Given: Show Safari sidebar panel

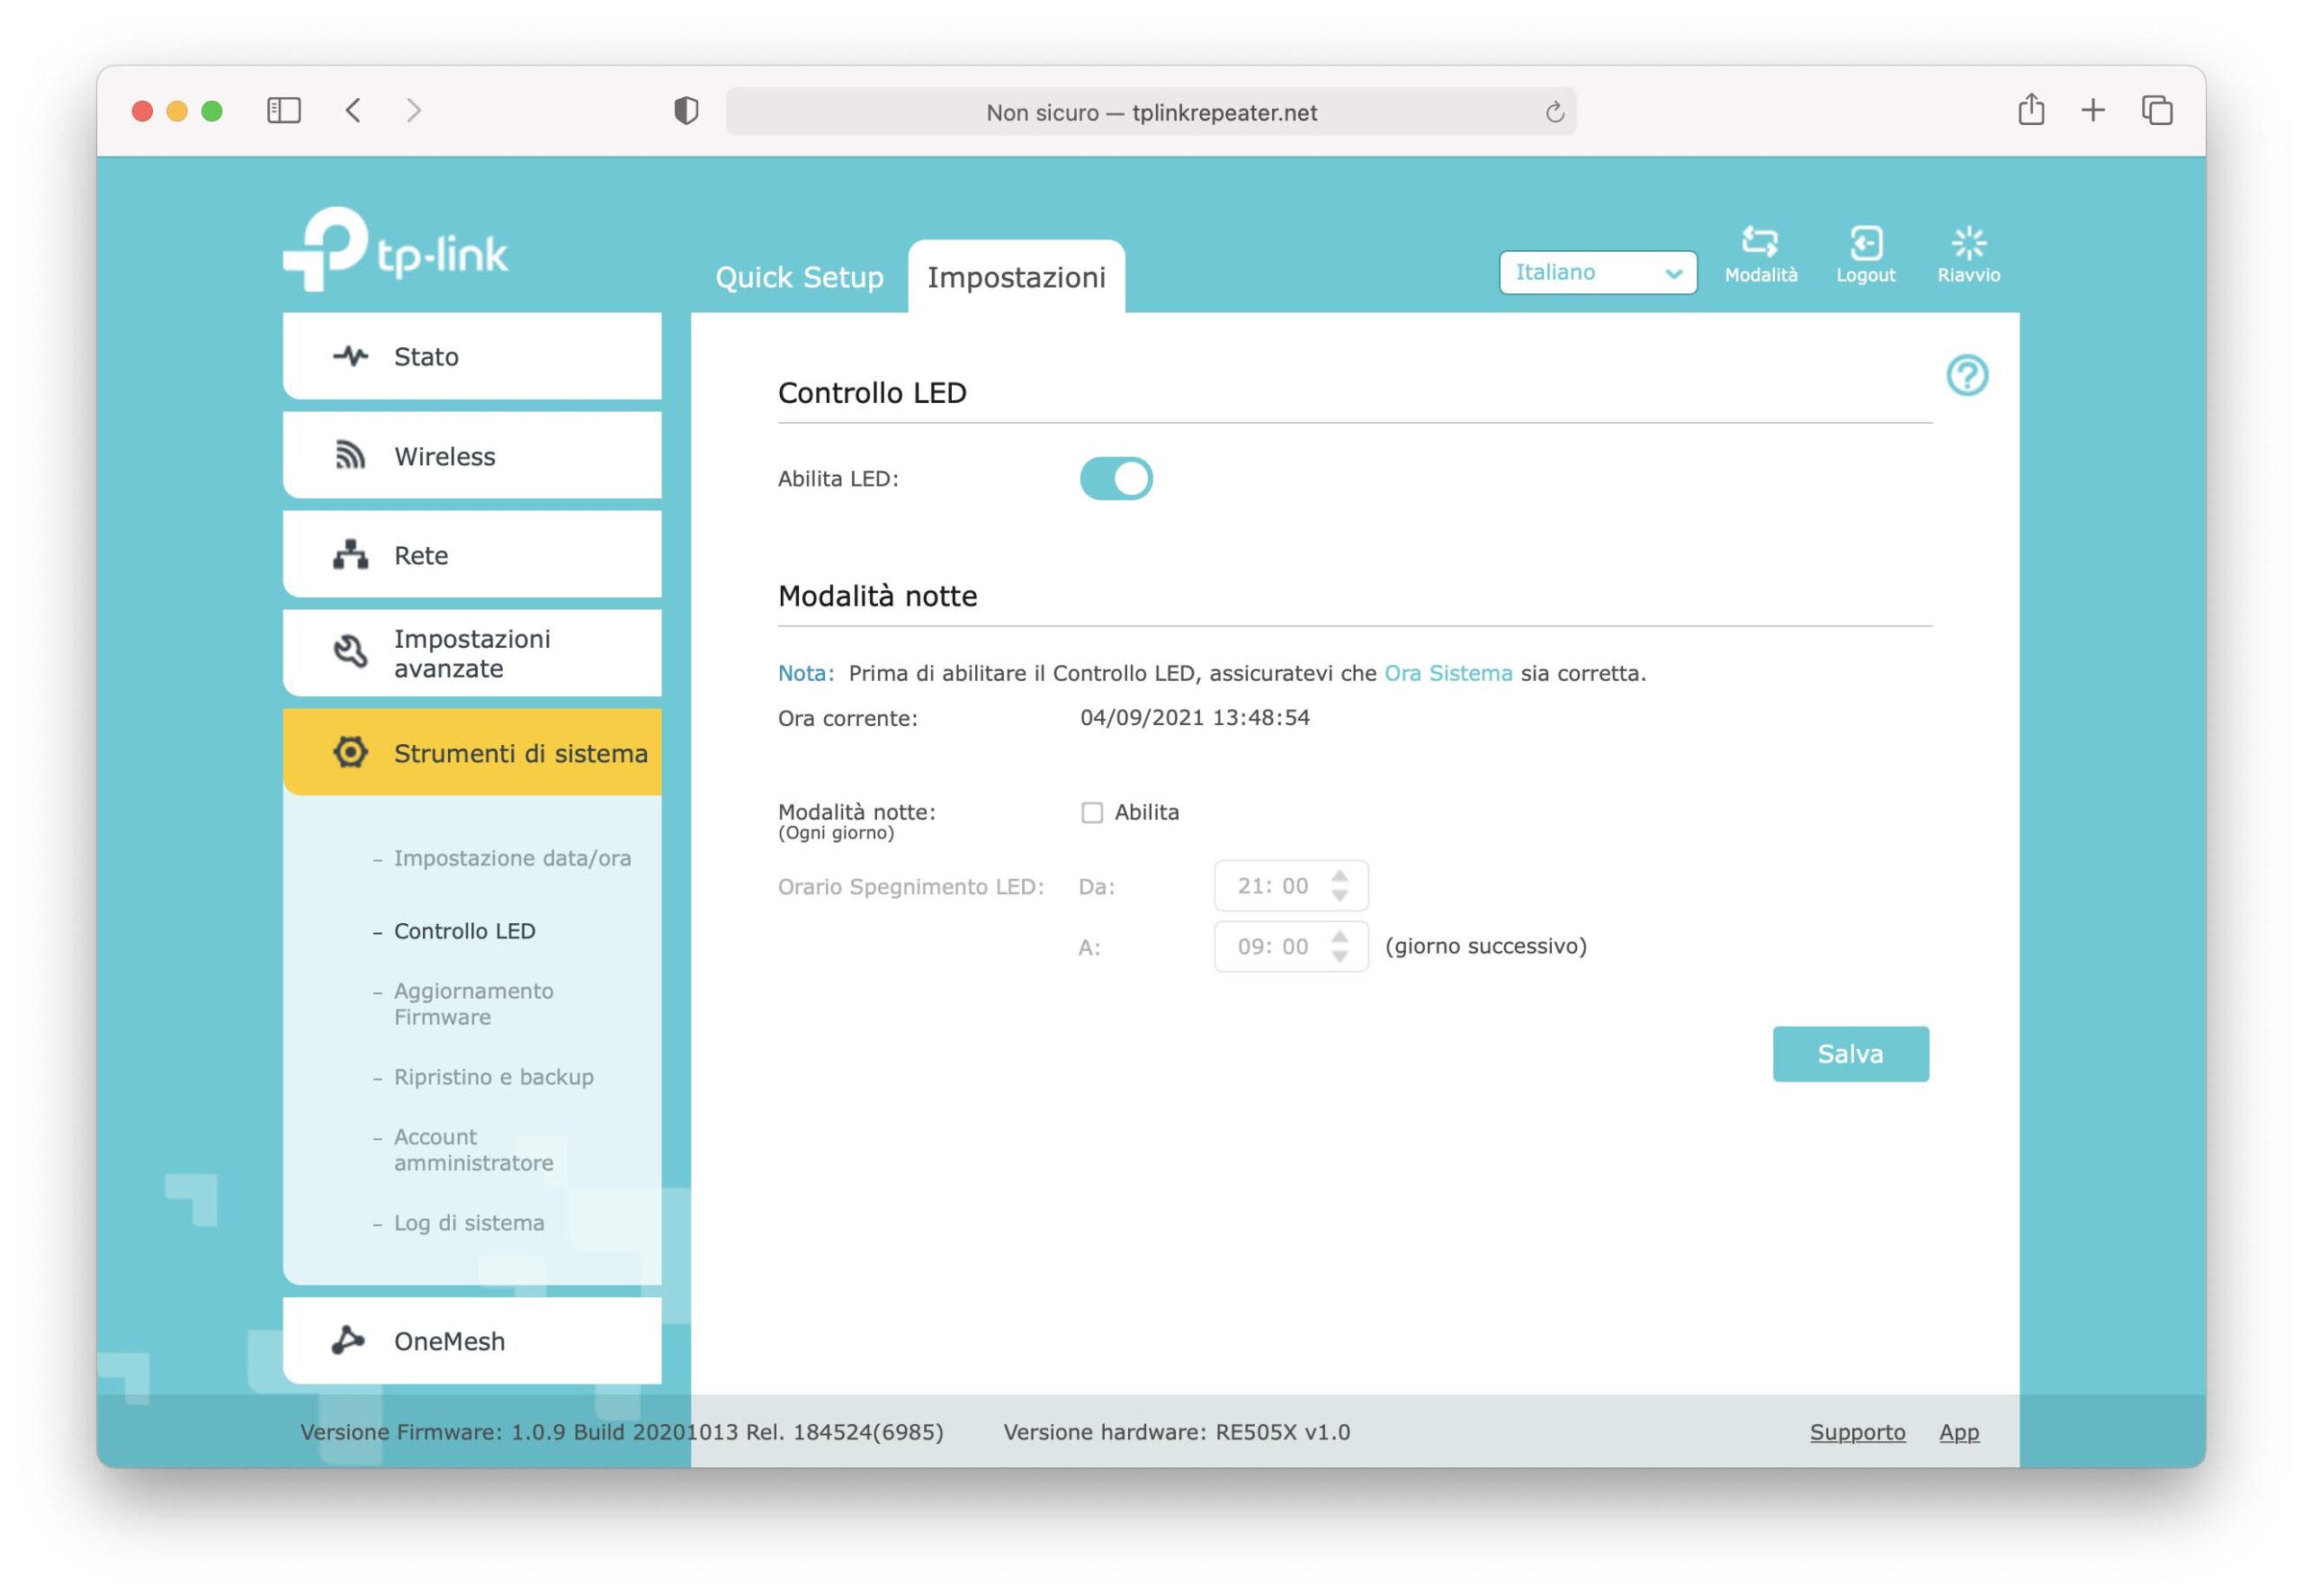Looking at the screenshot, I should [x=284, y=110].
